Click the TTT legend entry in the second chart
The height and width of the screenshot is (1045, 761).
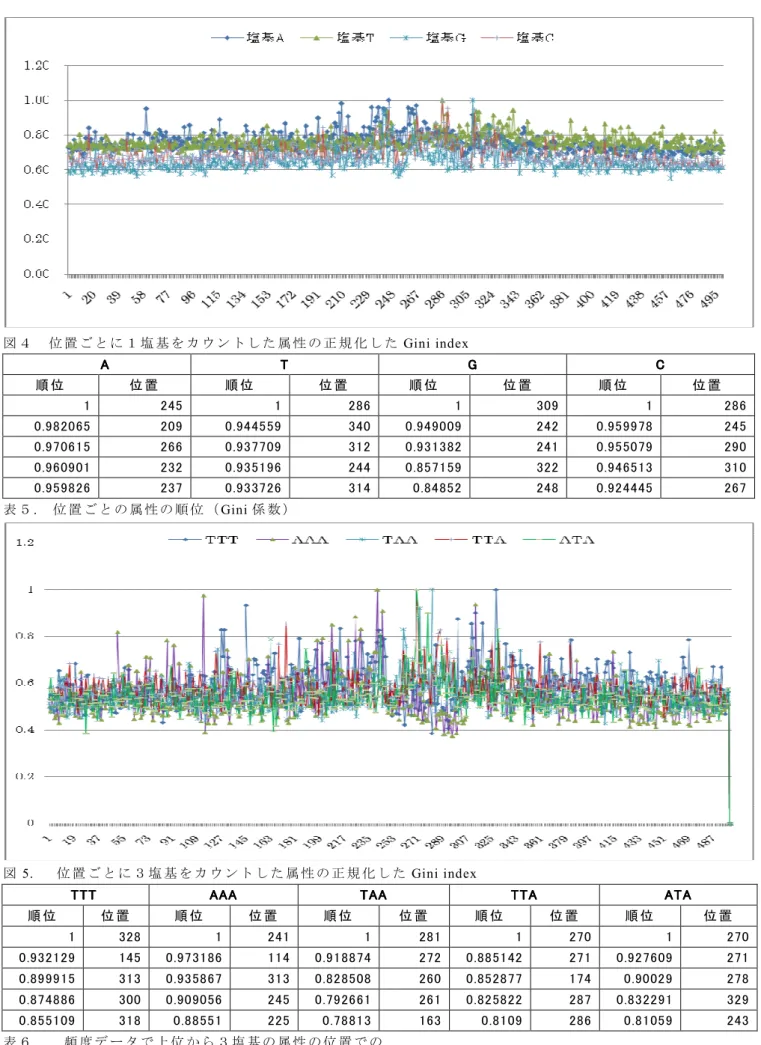pos(204,540)
